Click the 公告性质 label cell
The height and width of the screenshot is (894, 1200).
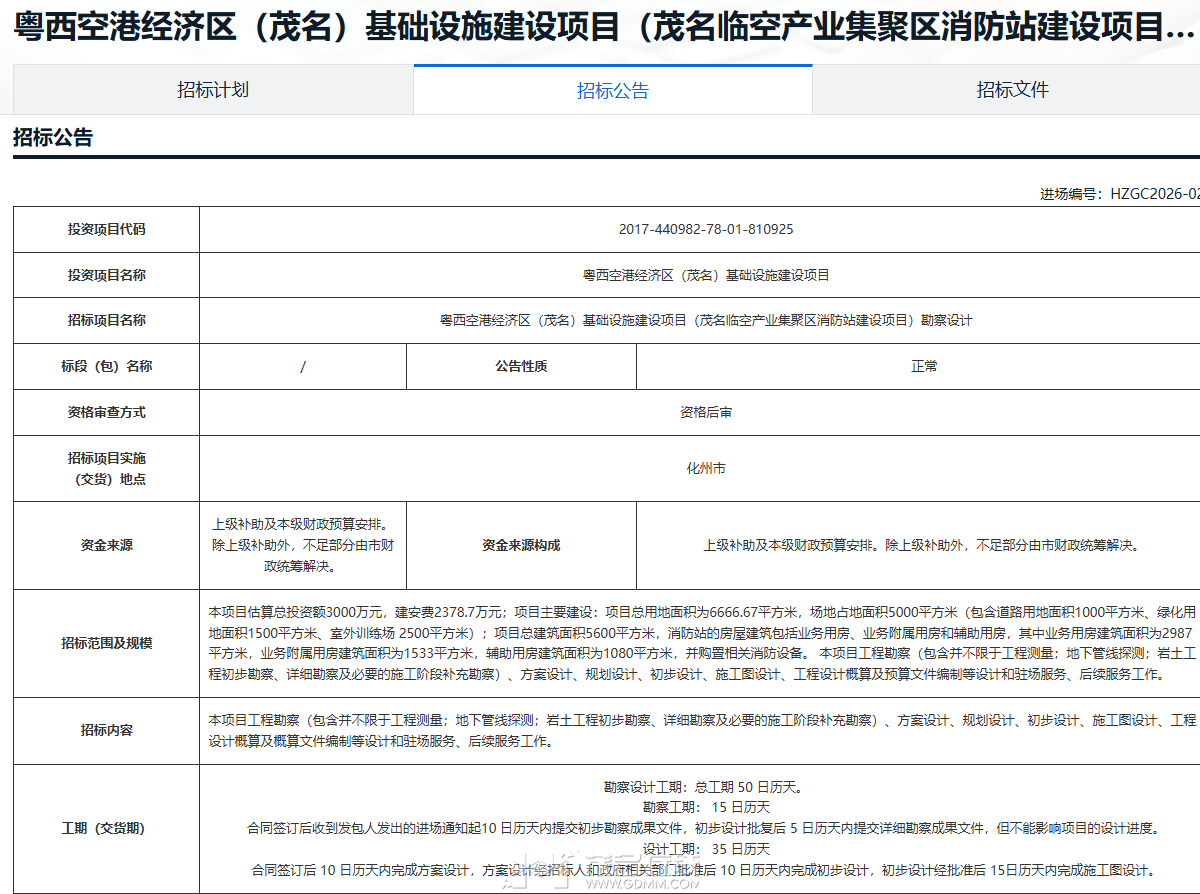coord(521,366)
